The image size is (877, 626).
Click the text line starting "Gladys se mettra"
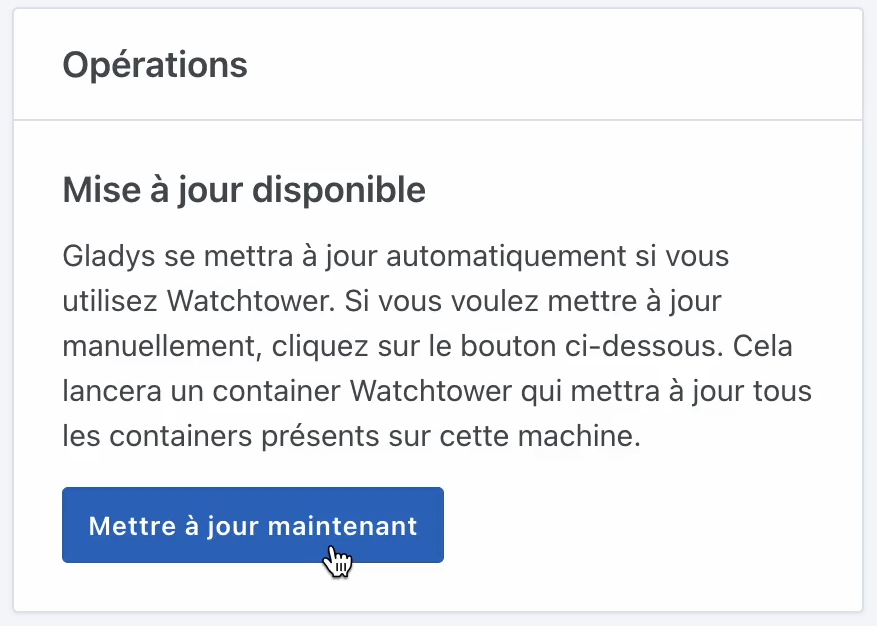395,256
